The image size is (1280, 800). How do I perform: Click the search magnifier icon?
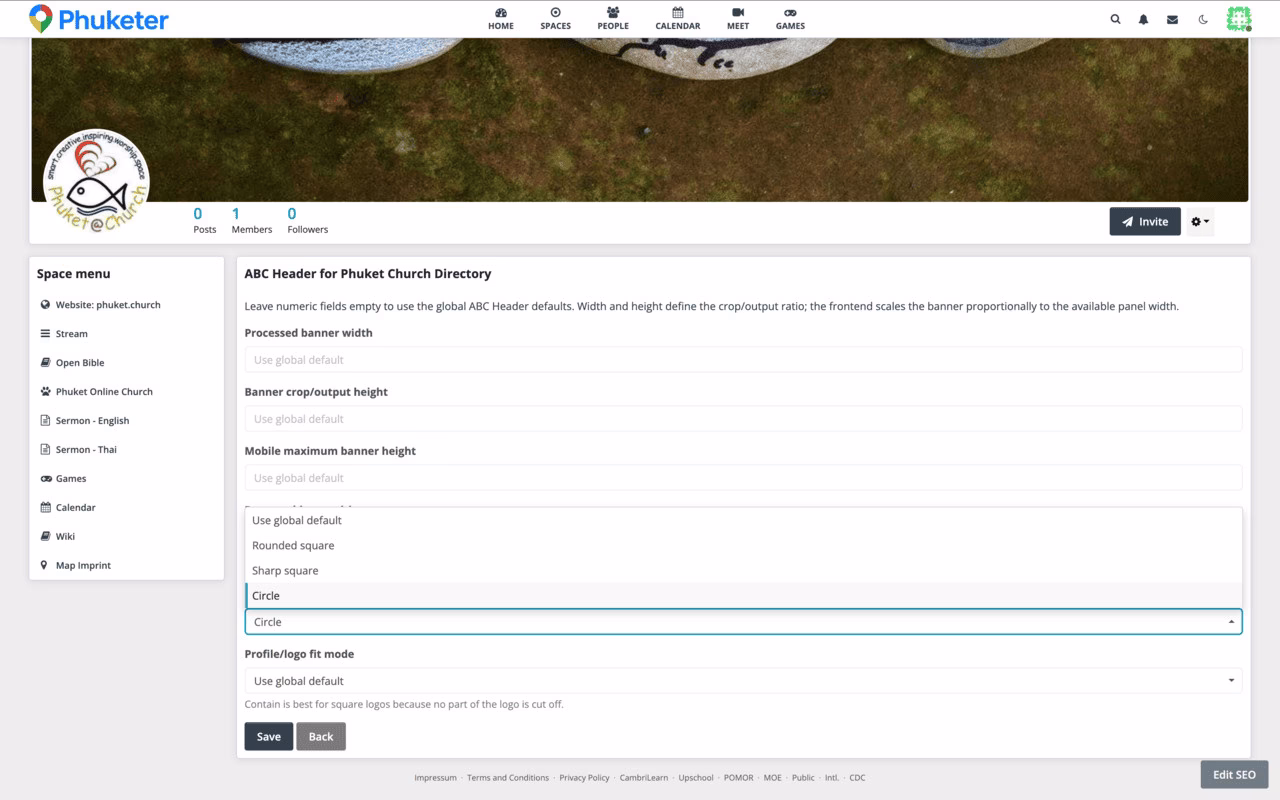[x=1115, y=19]
